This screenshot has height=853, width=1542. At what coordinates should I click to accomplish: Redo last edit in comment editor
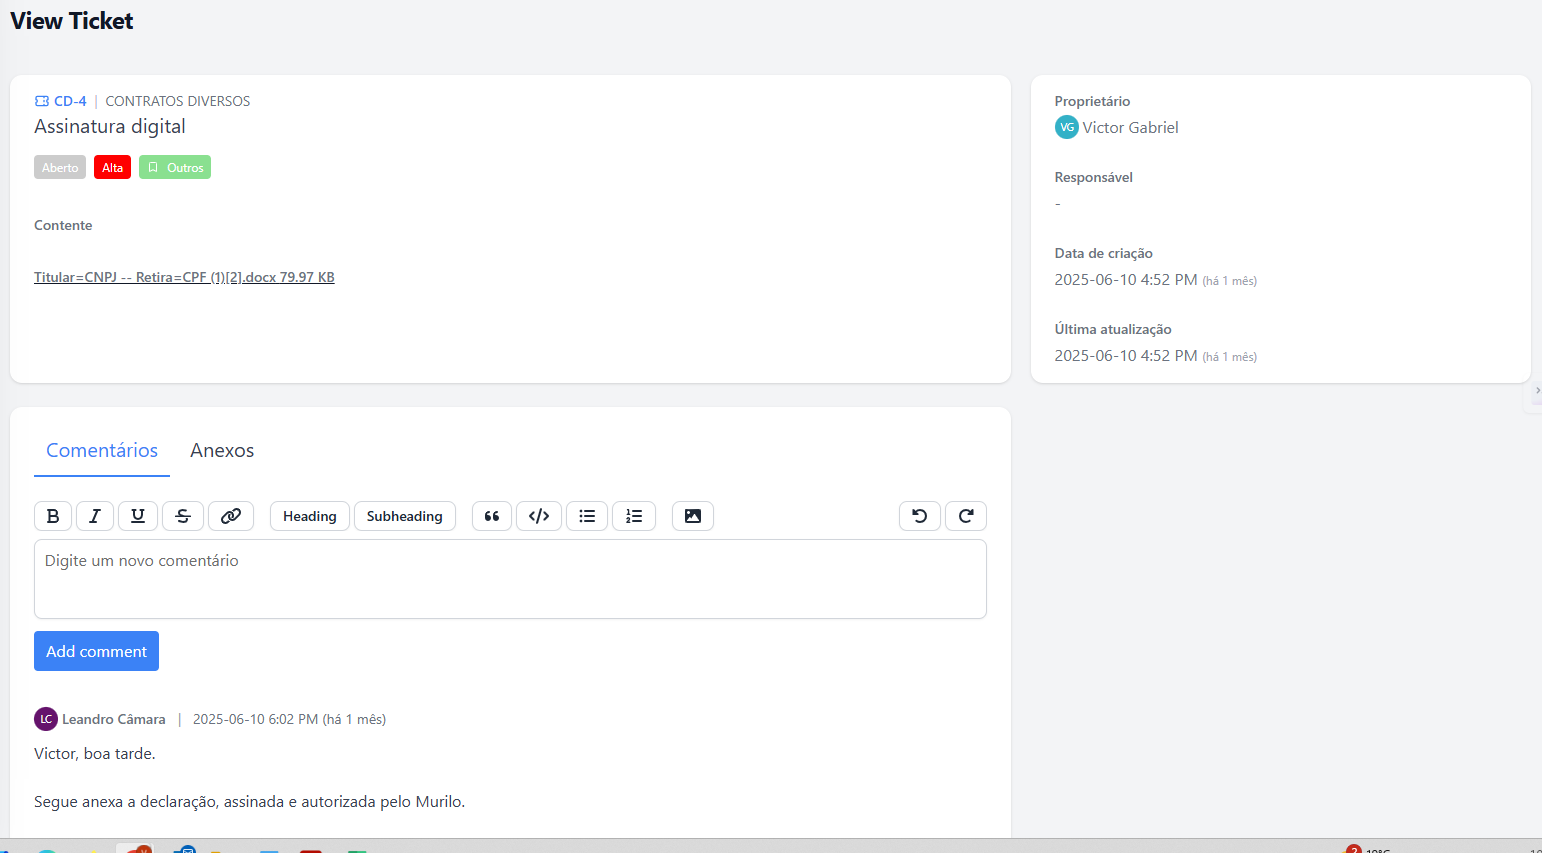point(966,516)
